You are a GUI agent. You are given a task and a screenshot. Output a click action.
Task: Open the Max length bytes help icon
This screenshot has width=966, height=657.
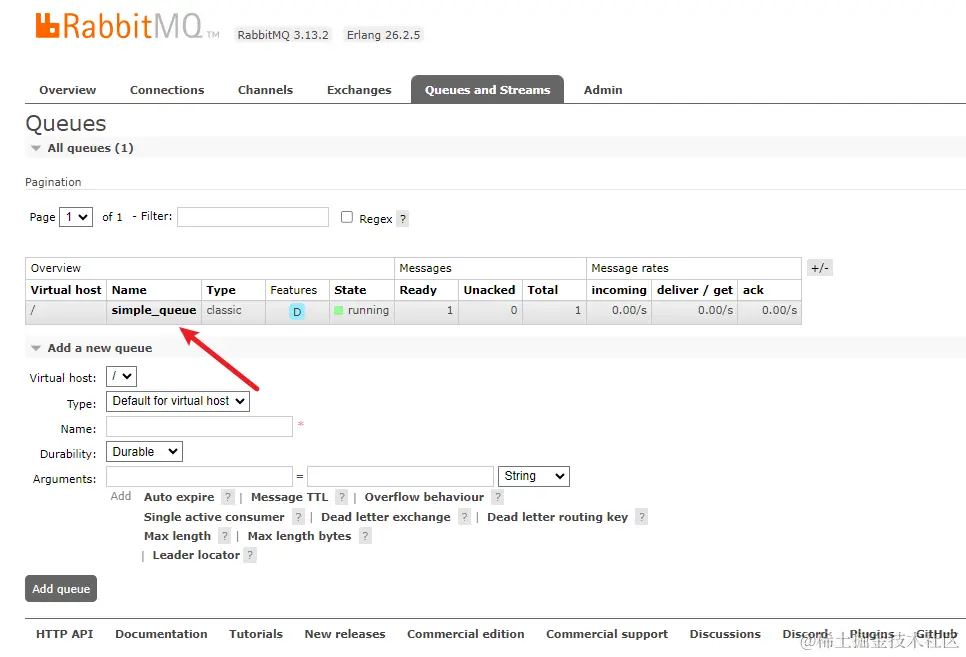click(365, 536)
